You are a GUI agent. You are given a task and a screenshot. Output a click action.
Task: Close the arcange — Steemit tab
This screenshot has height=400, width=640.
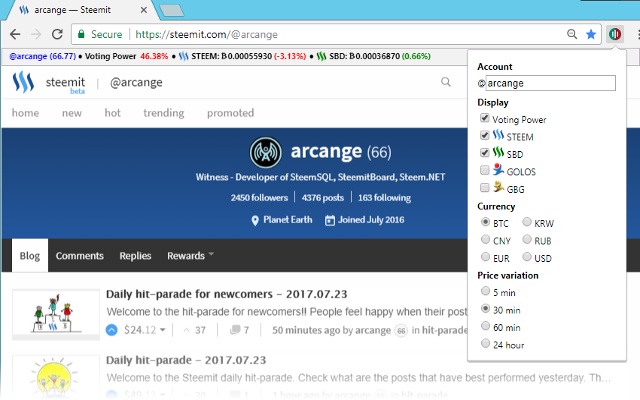pyautogui.click(x=144, y=10)
